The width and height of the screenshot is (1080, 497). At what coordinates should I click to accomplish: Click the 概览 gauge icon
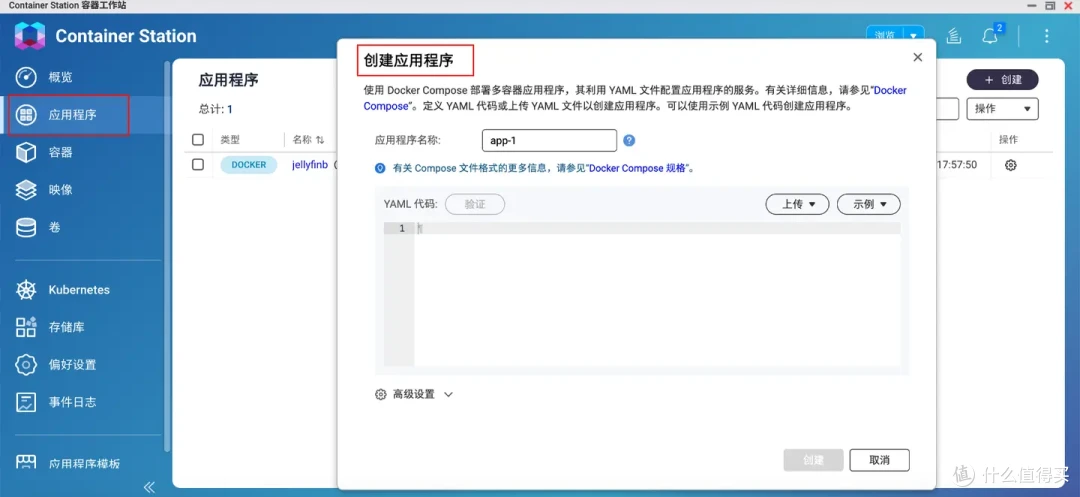click(26, 77)
